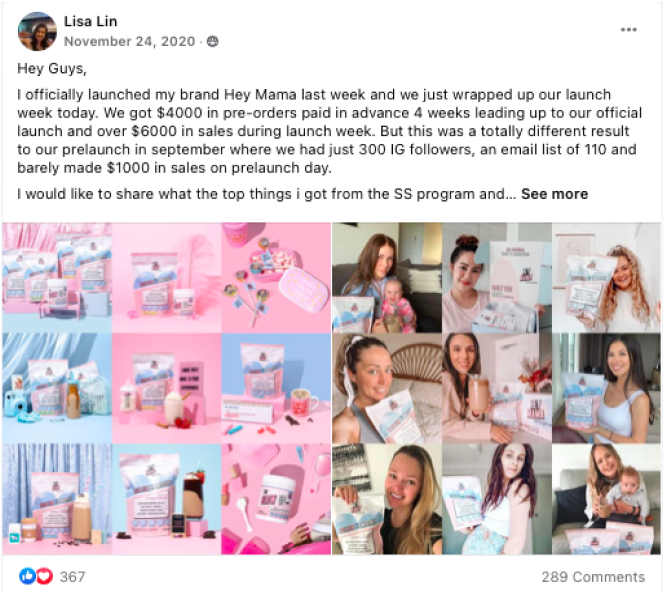Open photo of woman holding baby in pink
Viewport: 663px width, 593px height.
pos(386,277)
